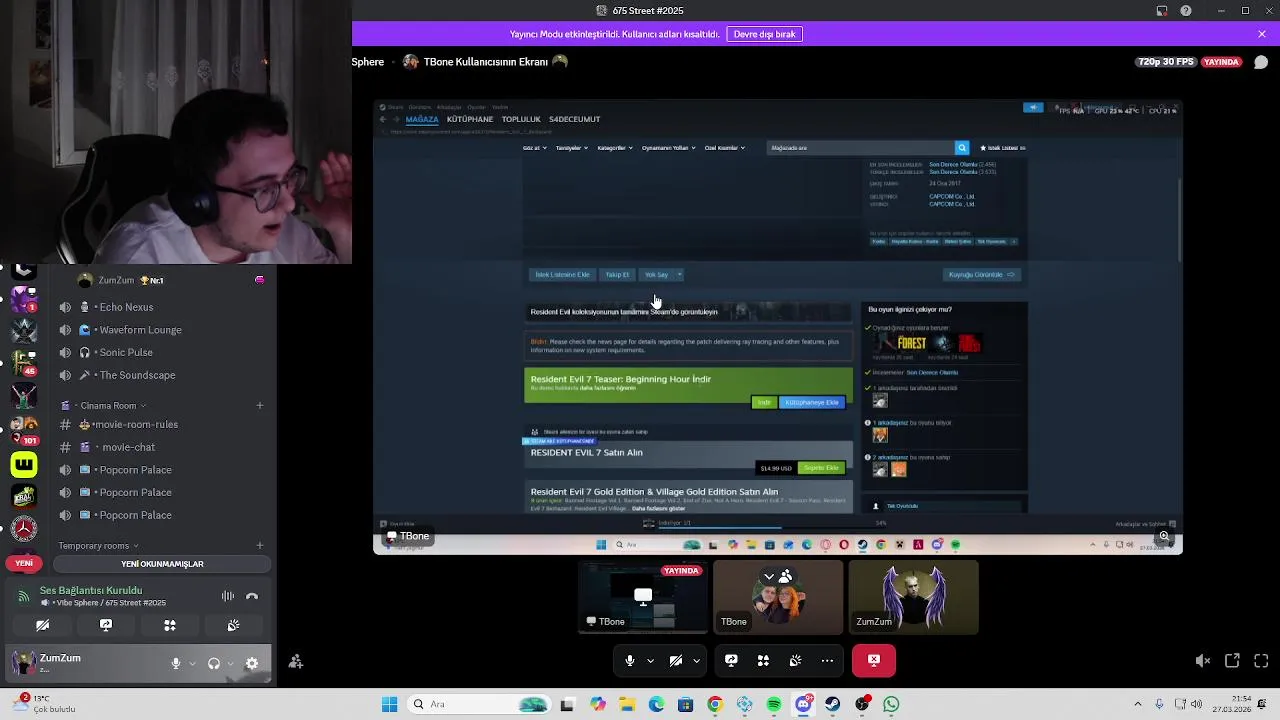Mute microphone in ZumZum user panel
Viewport: 1280px width, 720px height.
coord(176,663)
